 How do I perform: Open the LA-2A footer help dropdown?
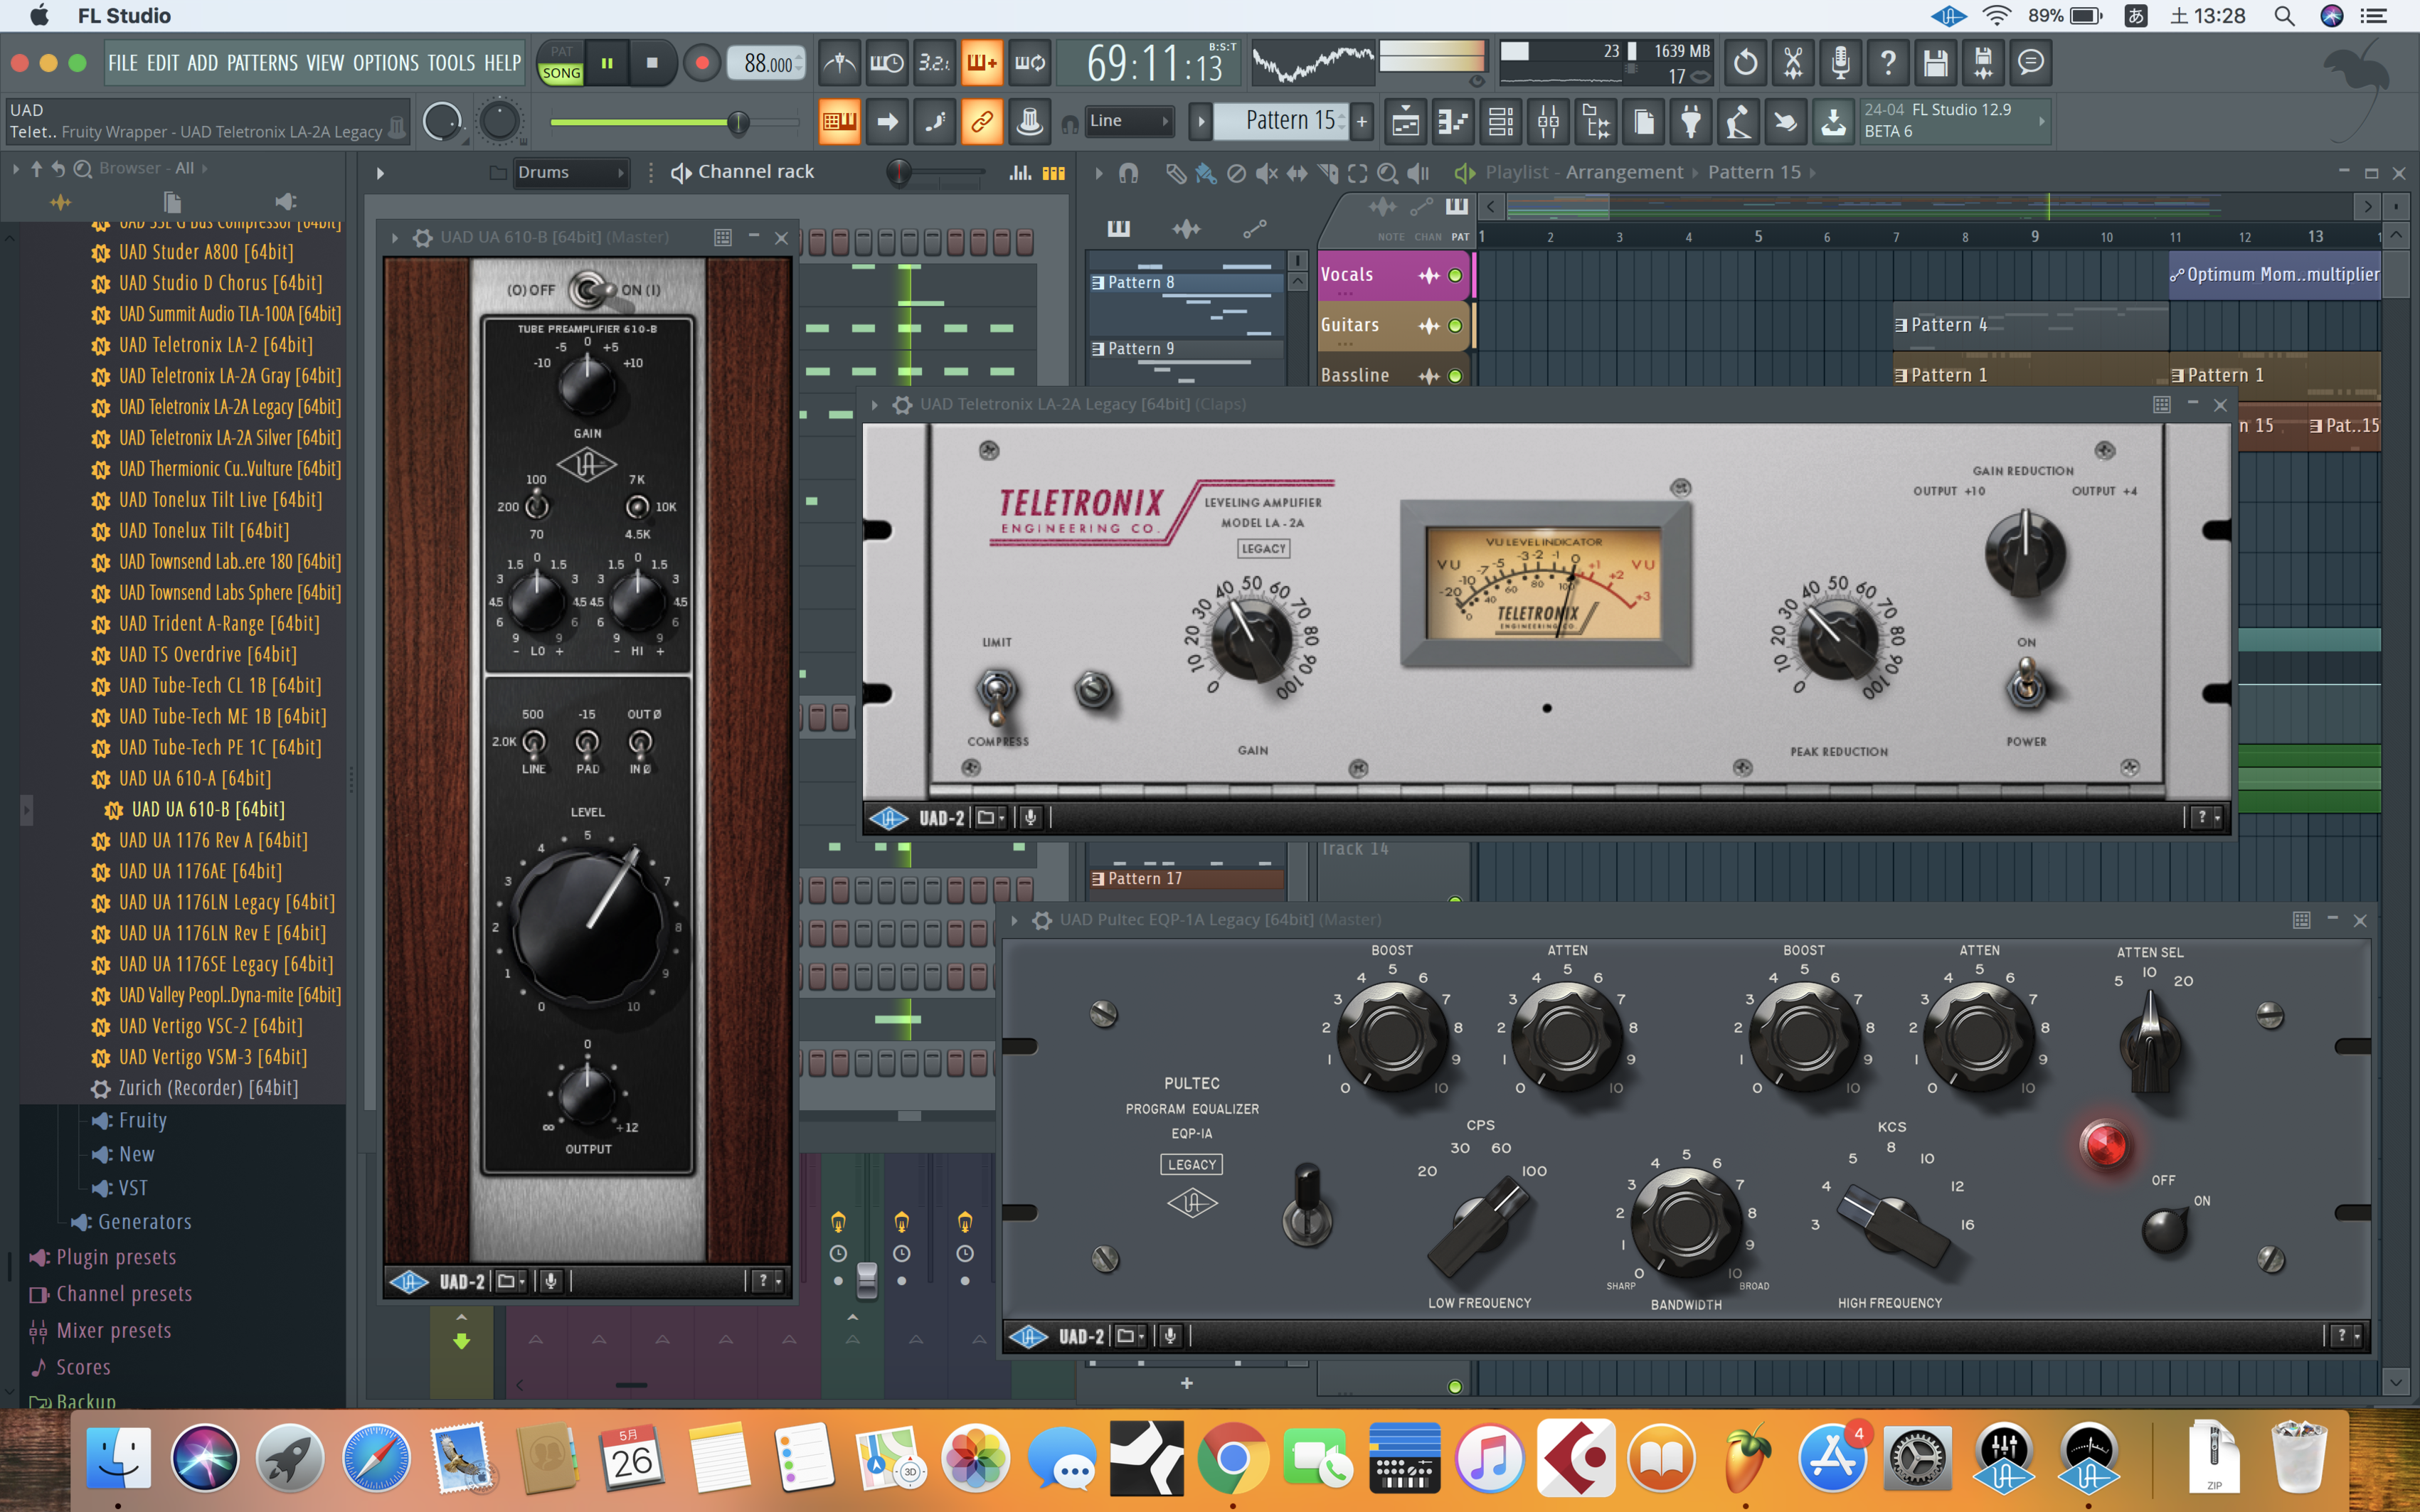click(x=2205, y=818)
